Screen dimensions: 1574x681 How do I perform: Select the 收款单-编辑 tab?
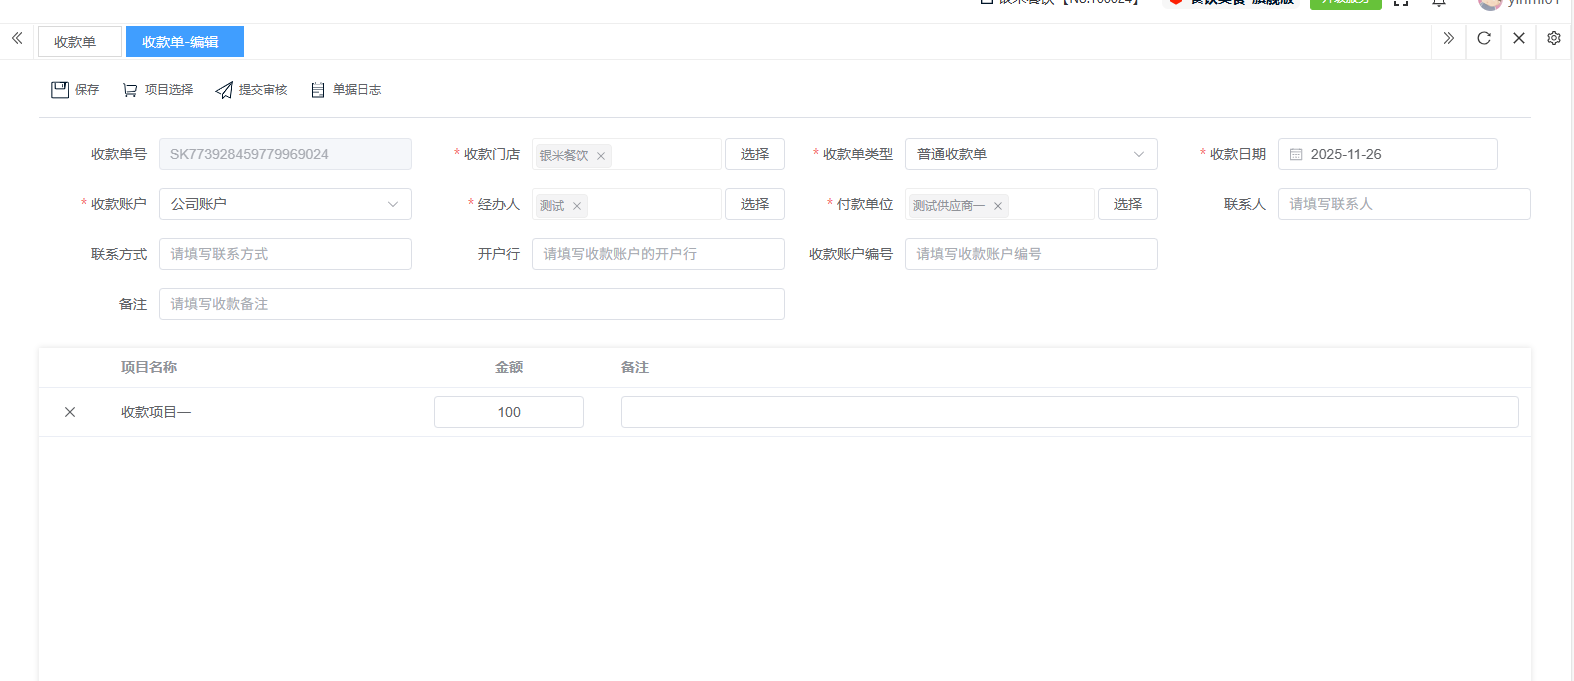[x=181, y=42]
